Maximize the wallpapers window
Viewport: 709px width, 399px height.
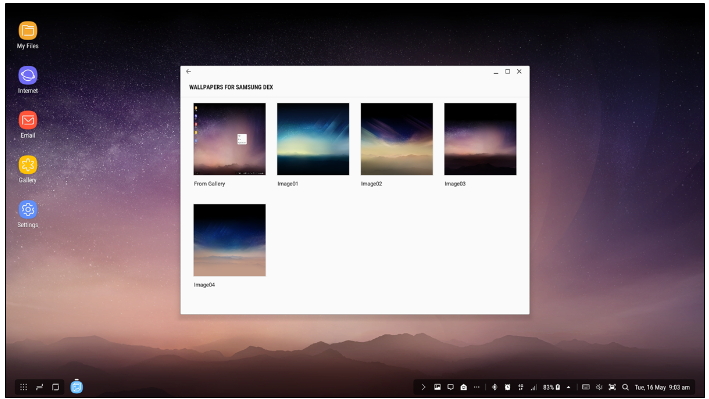[x=507, y=71]
